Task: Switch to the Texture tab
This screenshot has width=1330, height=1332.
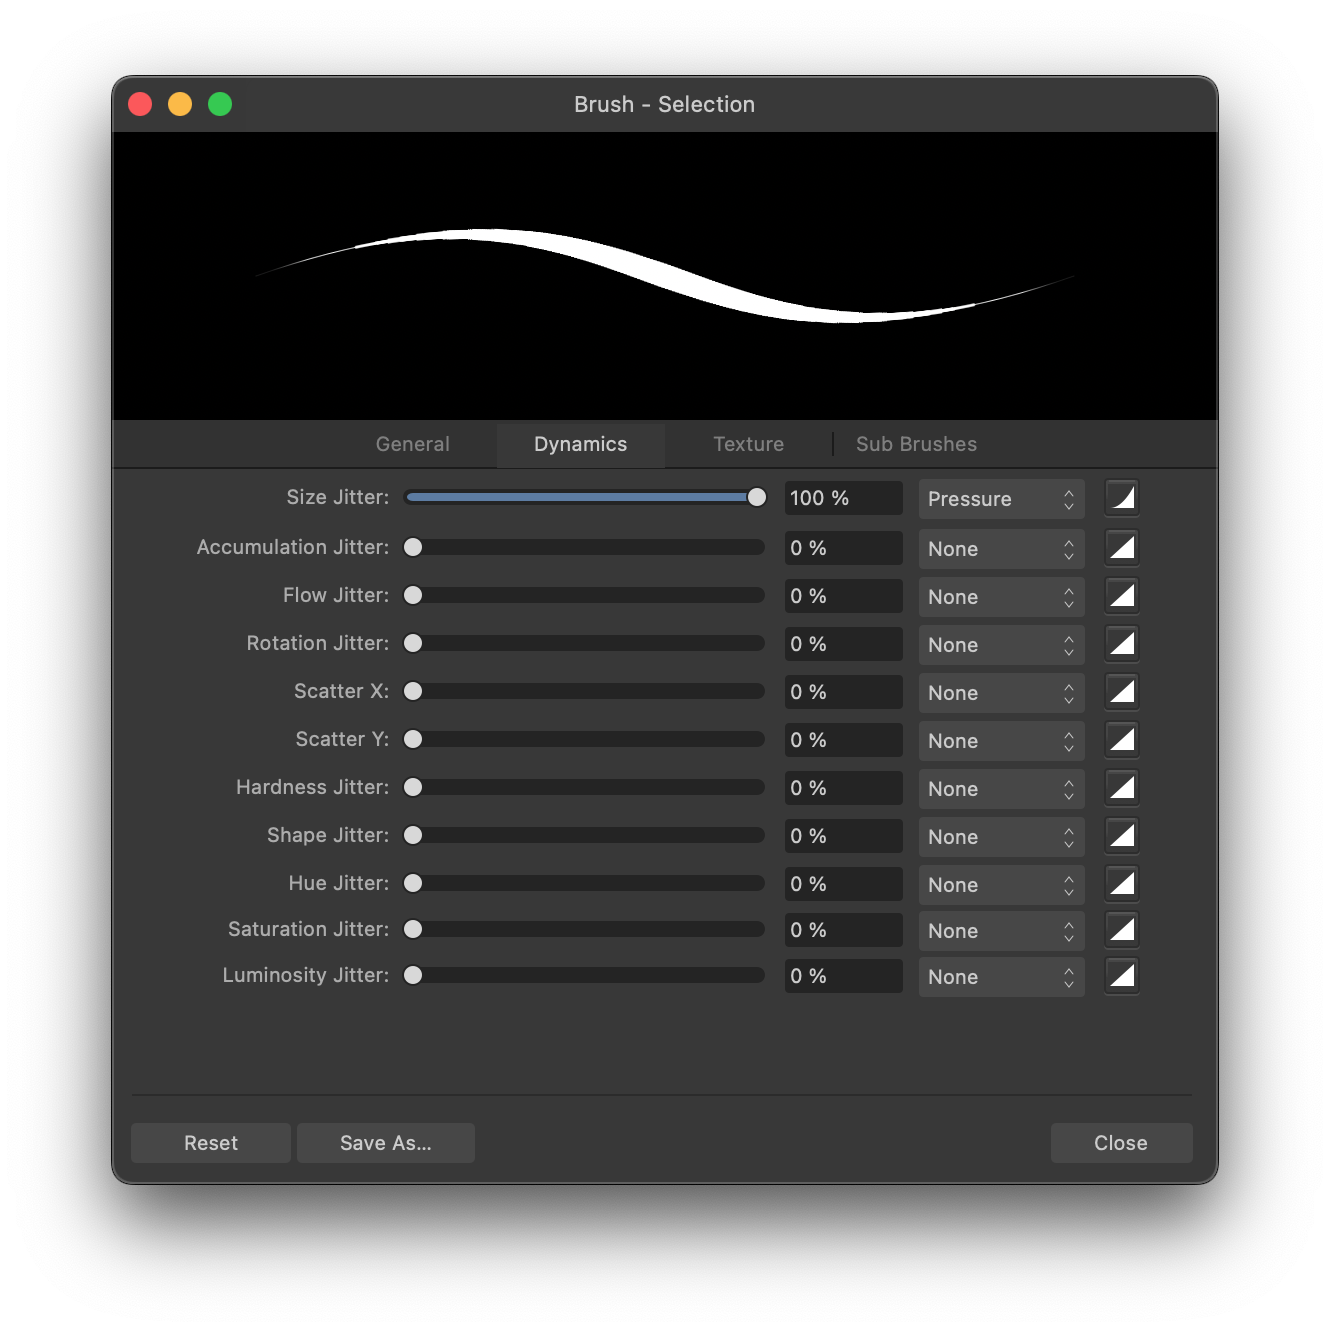Action: pos(749,444)
